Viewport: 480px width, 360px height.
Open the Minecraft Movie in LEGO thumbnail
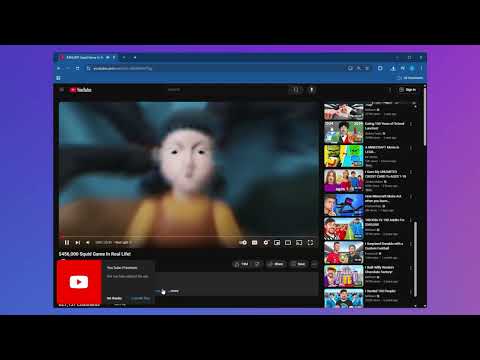(x=344, y=156)
